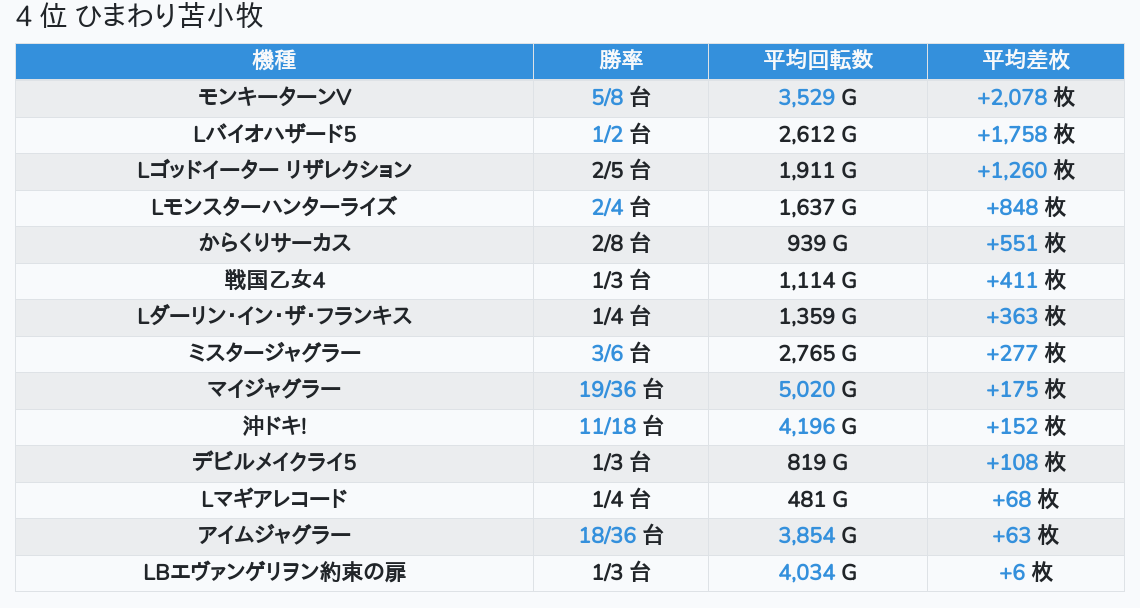
Task: Click the 戦国乙女4 machine name
Action: (x=274, y=280)
